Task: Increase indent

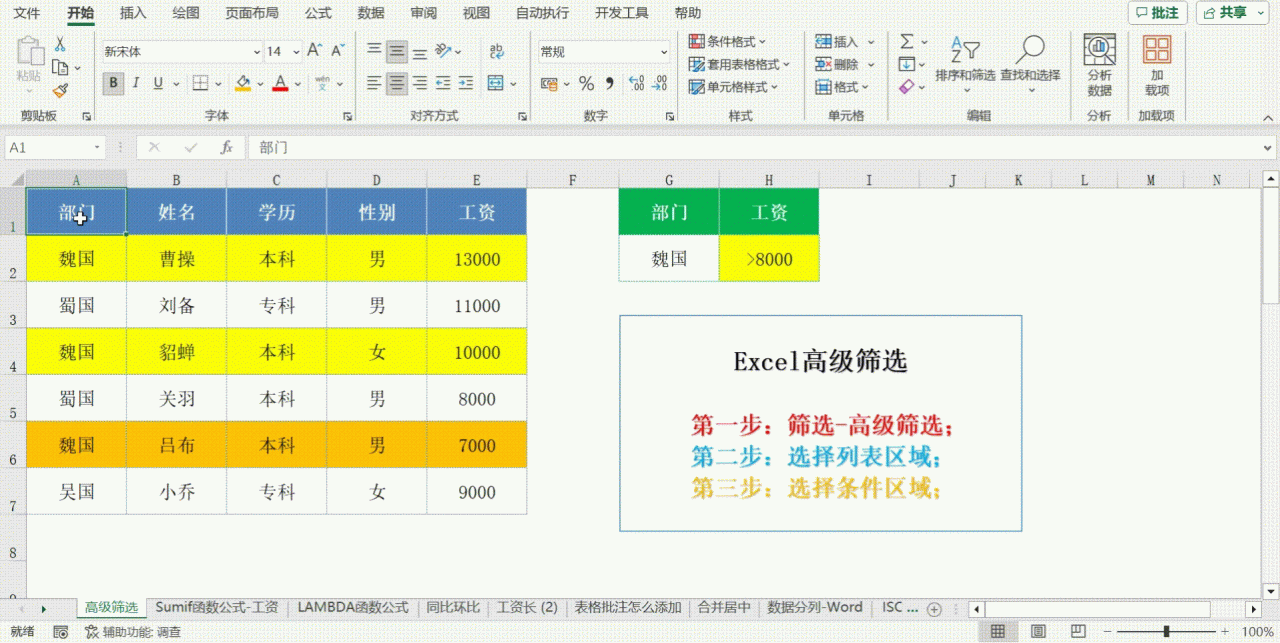Action: 467,83
